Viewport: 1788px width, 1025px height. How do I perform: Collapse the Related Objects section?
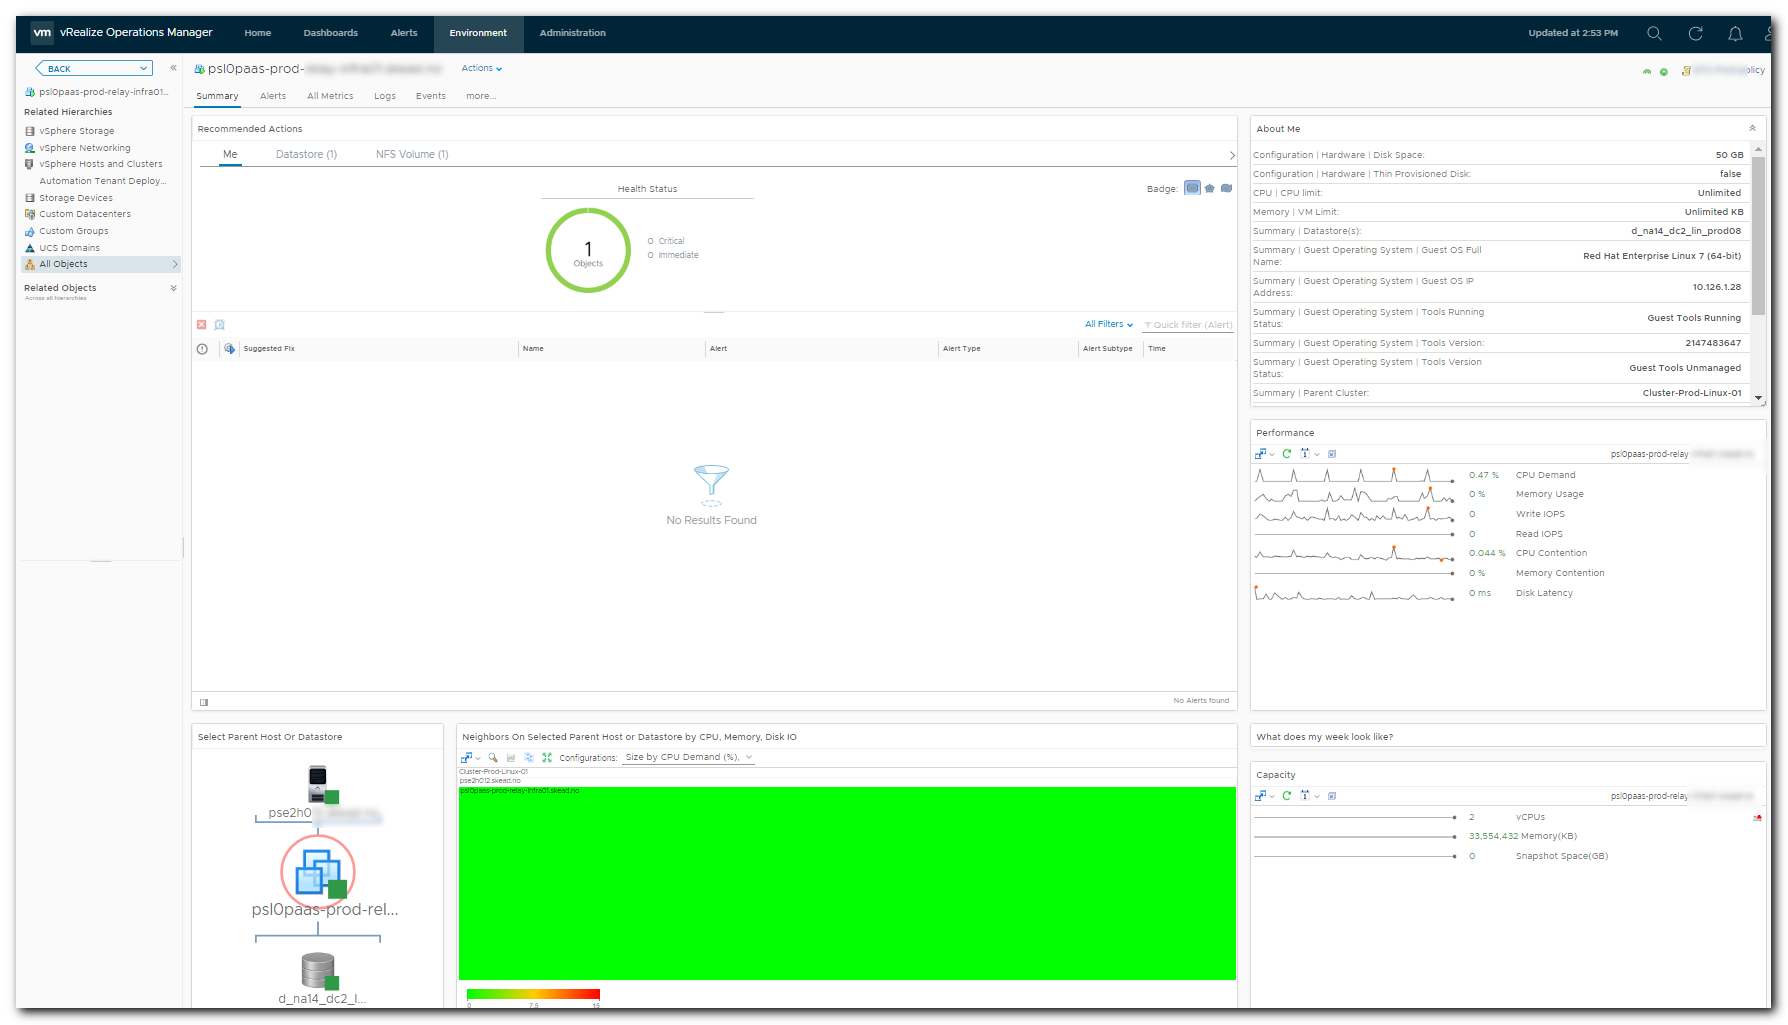172,288
